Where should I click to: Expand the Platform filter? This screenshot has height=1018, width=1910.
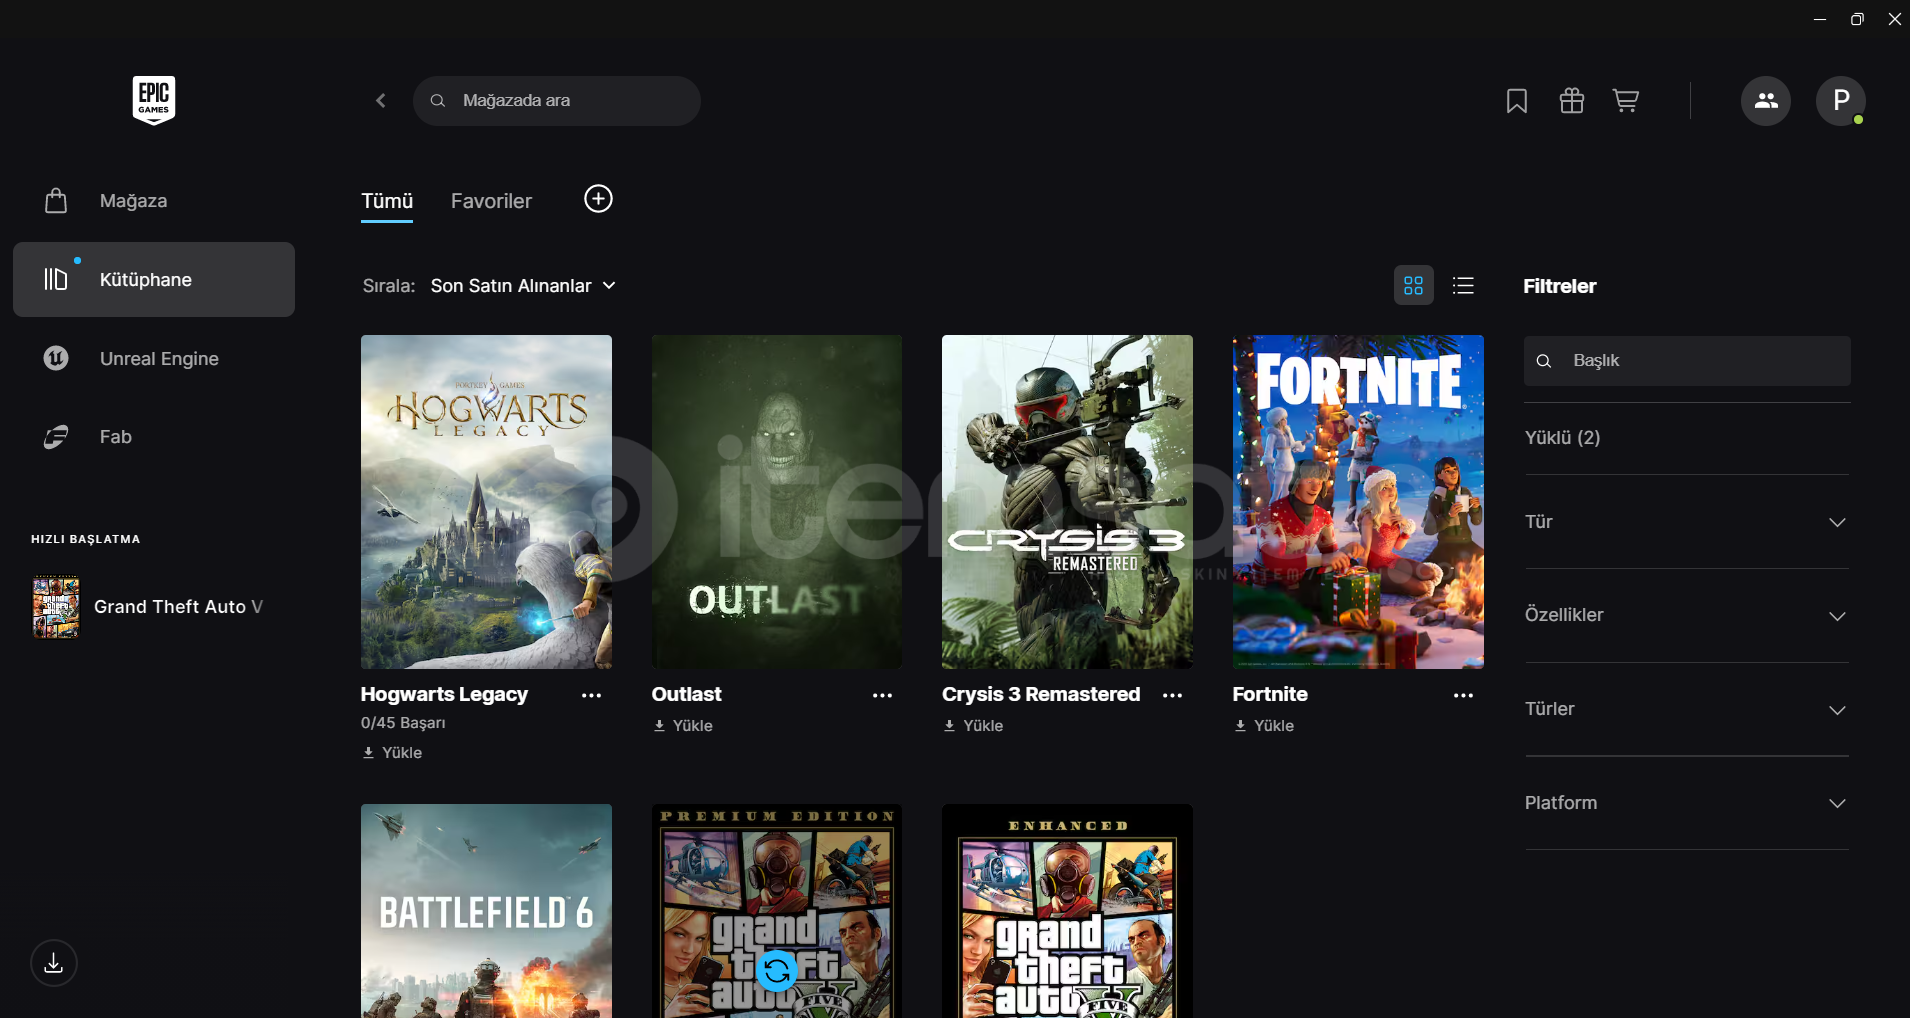pos(1687,803)
